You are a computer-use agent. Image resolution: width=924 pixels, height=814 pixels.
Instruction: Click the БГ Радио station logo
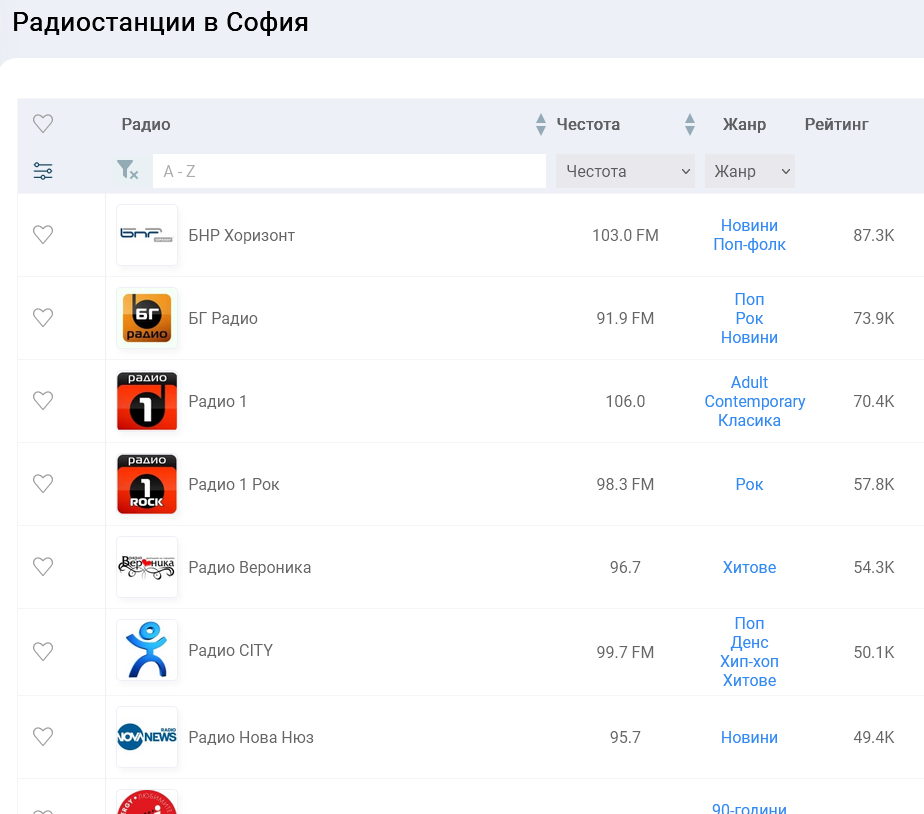point(147,318)
